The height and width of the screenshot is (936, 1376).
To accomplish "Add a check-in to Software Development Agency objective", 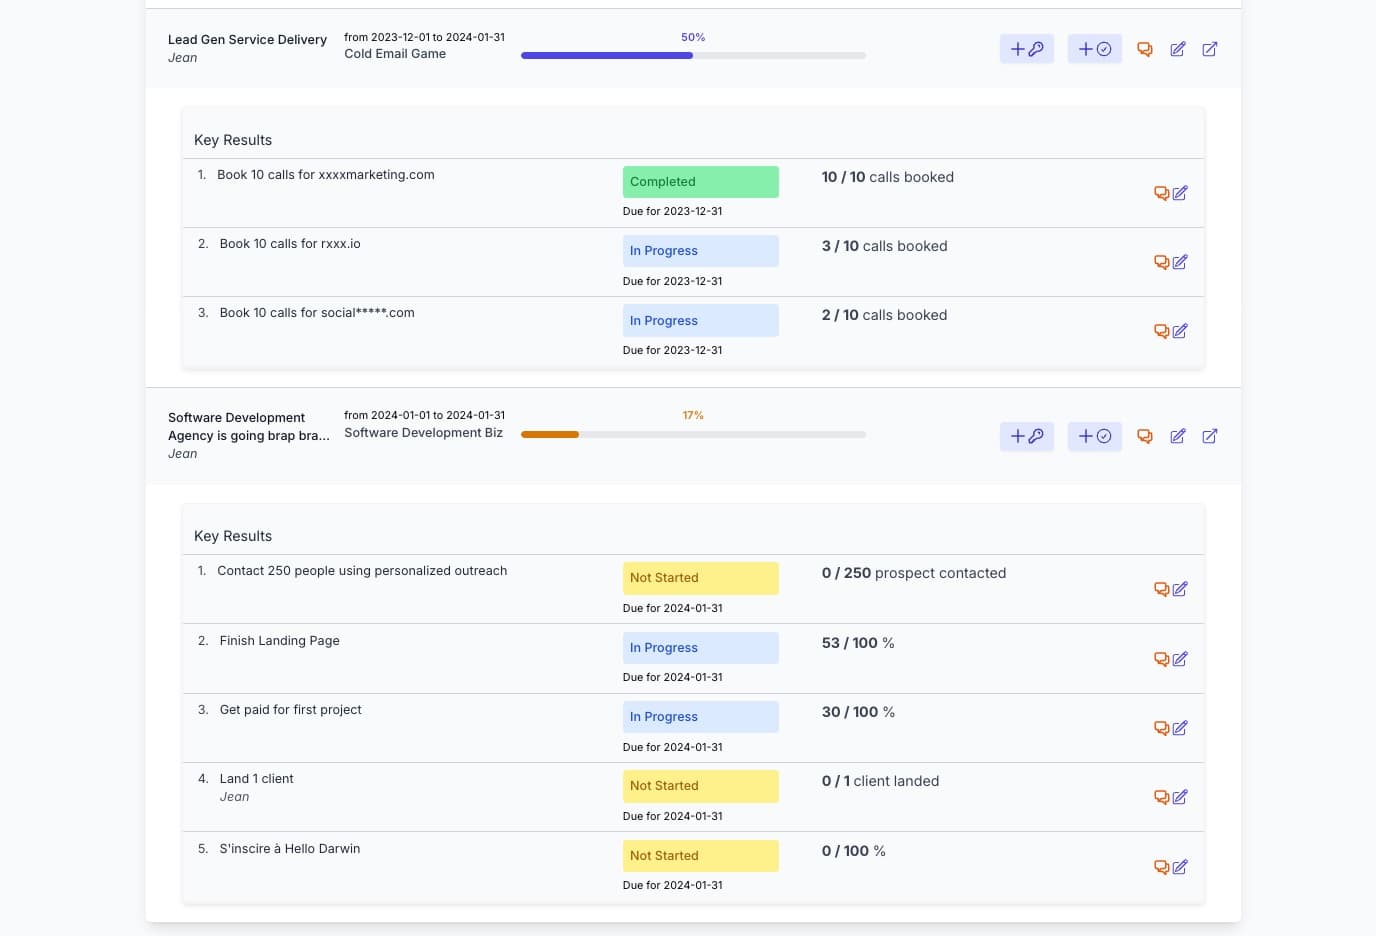I will coord(1094,436).
